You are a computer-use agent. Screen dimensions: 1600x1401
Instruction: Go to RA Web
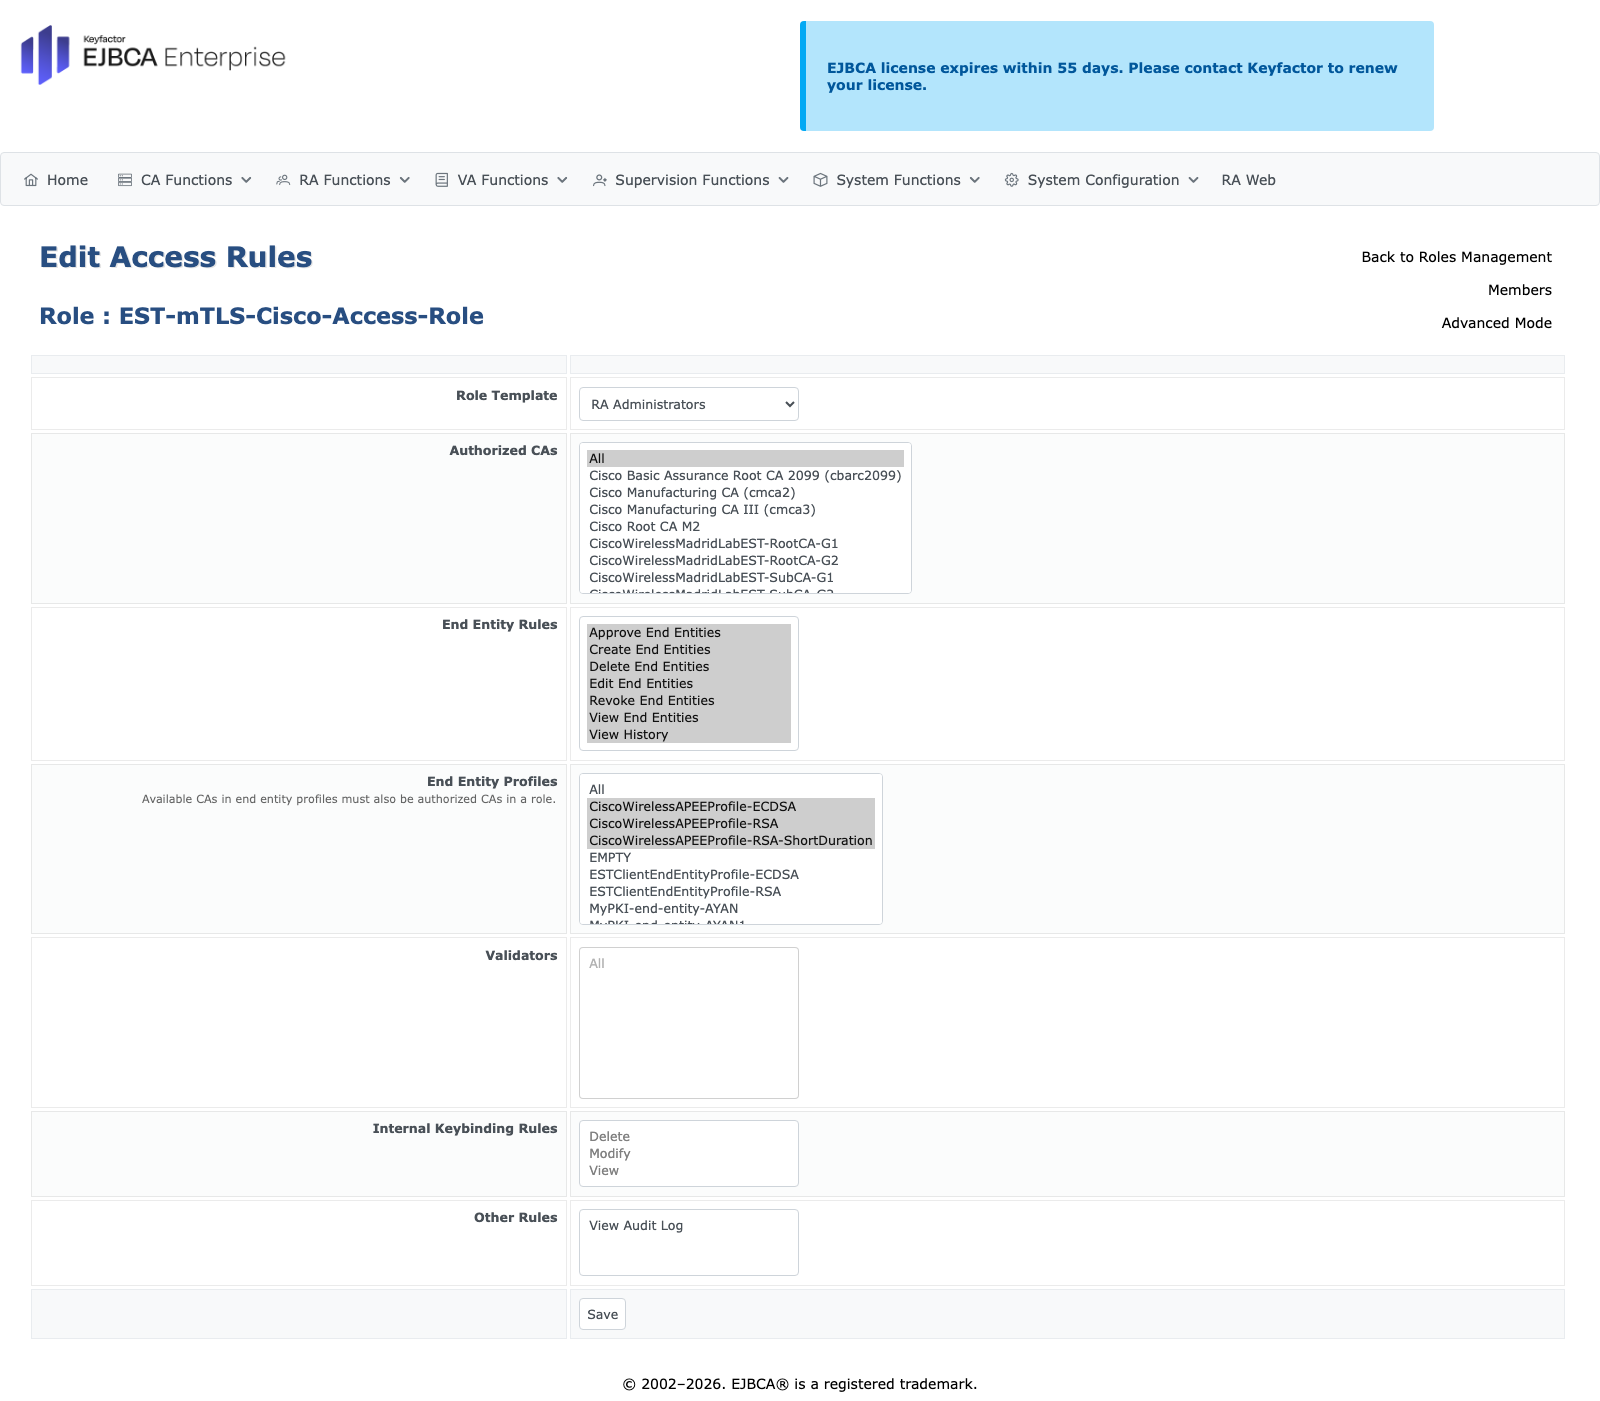(1248, 180)
